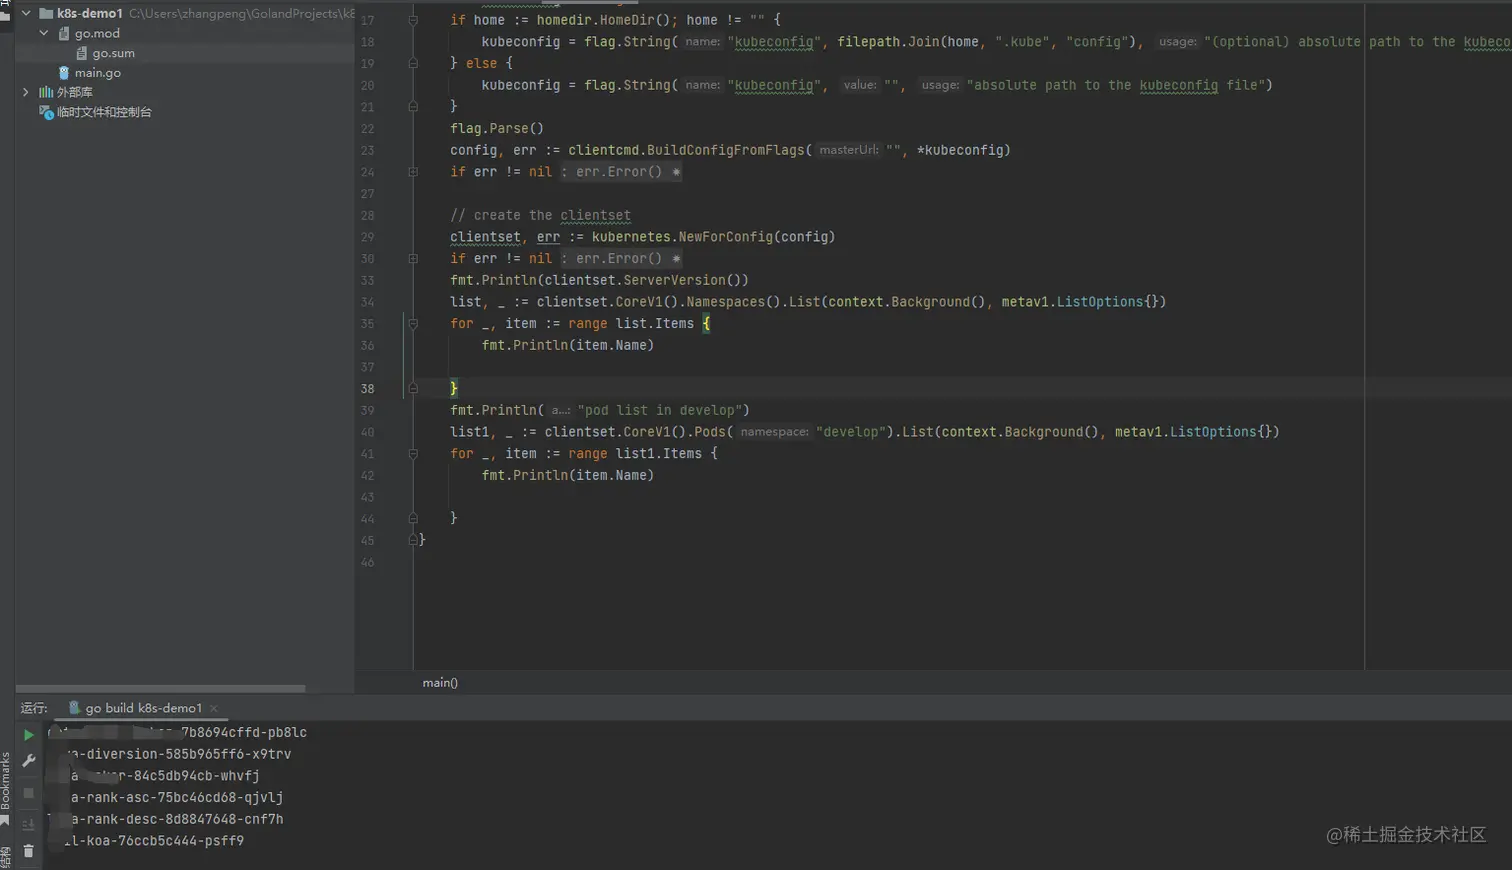Click main() breadcrumb below editor

coord(440,683)
